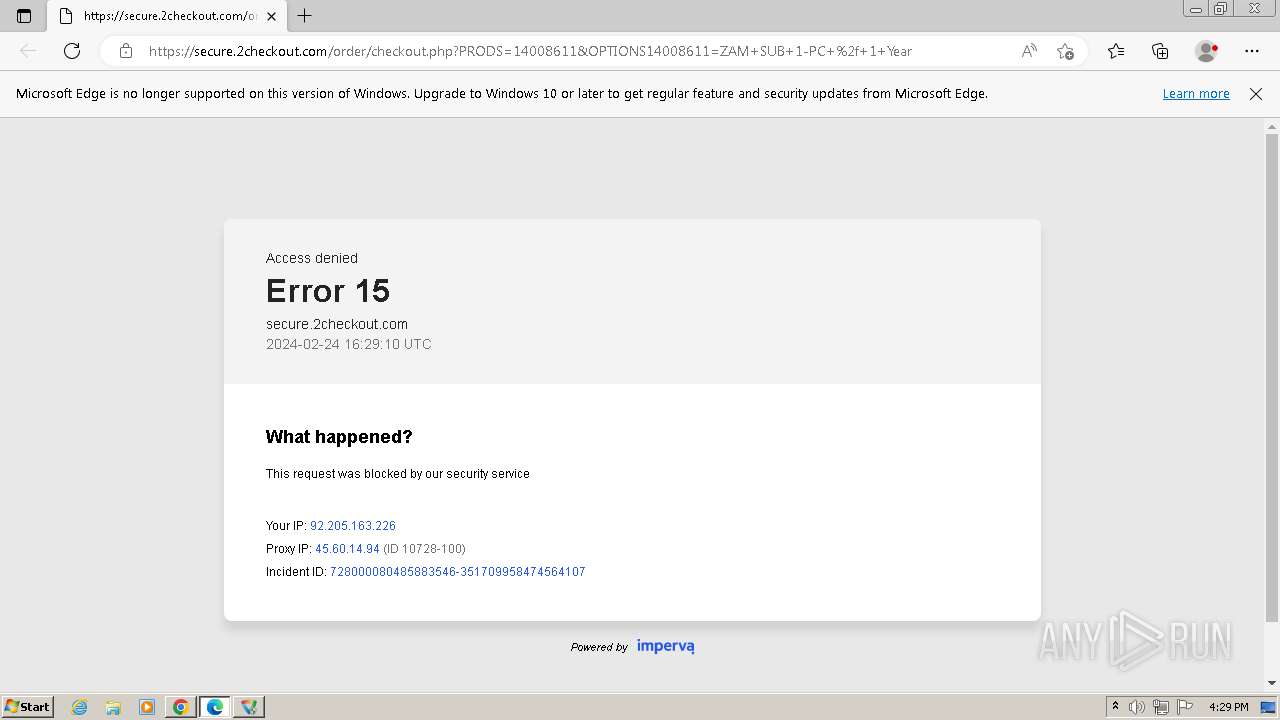Close the secure.2checkout.com tab
1280x720 pixels.
(271, 16)
